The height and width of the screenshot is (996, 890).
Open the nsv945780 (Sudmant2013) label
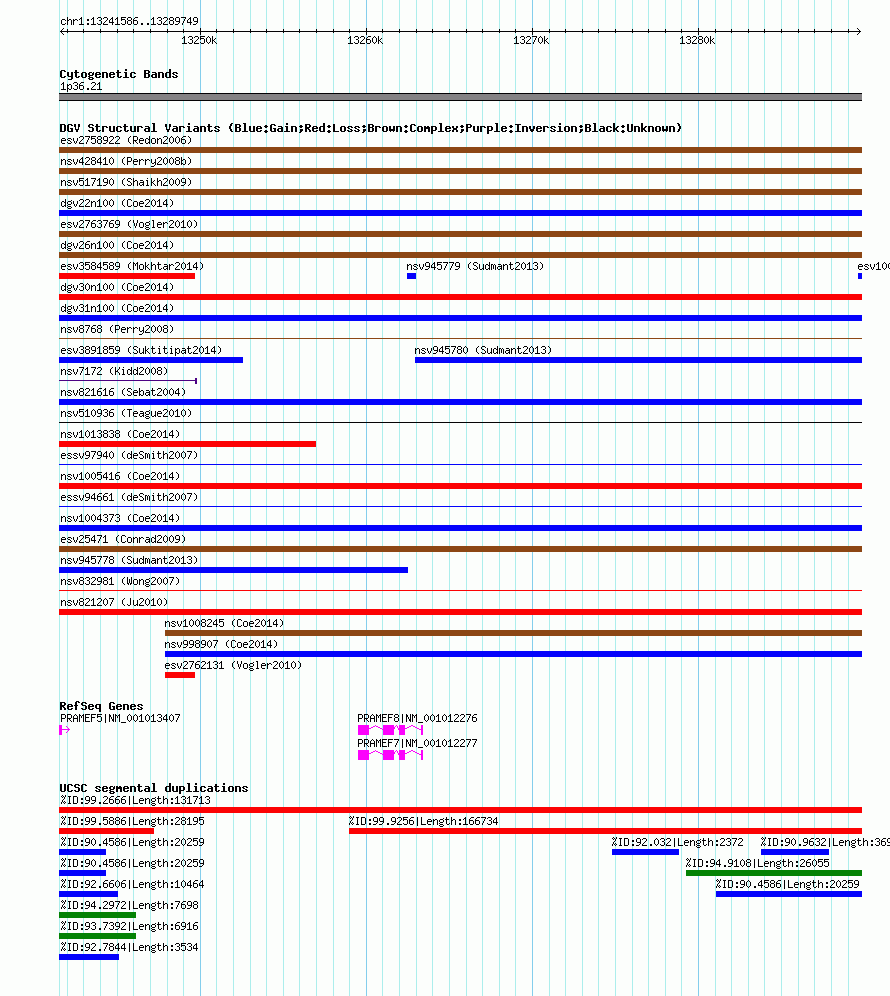(483, 350)
